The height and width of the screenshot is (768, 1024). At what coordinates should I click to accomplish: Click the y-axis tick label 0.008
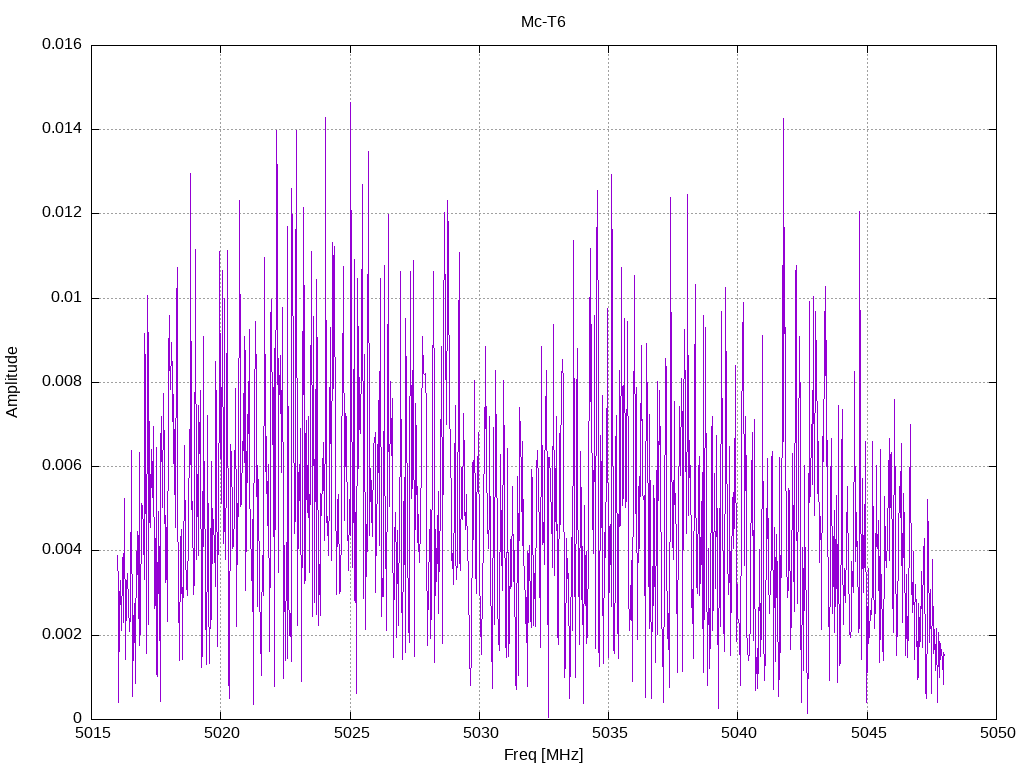tap(62, 382)
